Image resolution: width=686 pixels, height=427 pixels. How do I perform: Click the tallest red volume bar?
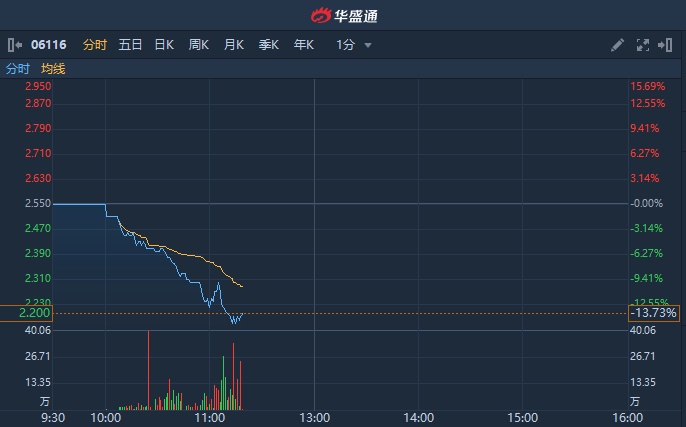(149, 370)
